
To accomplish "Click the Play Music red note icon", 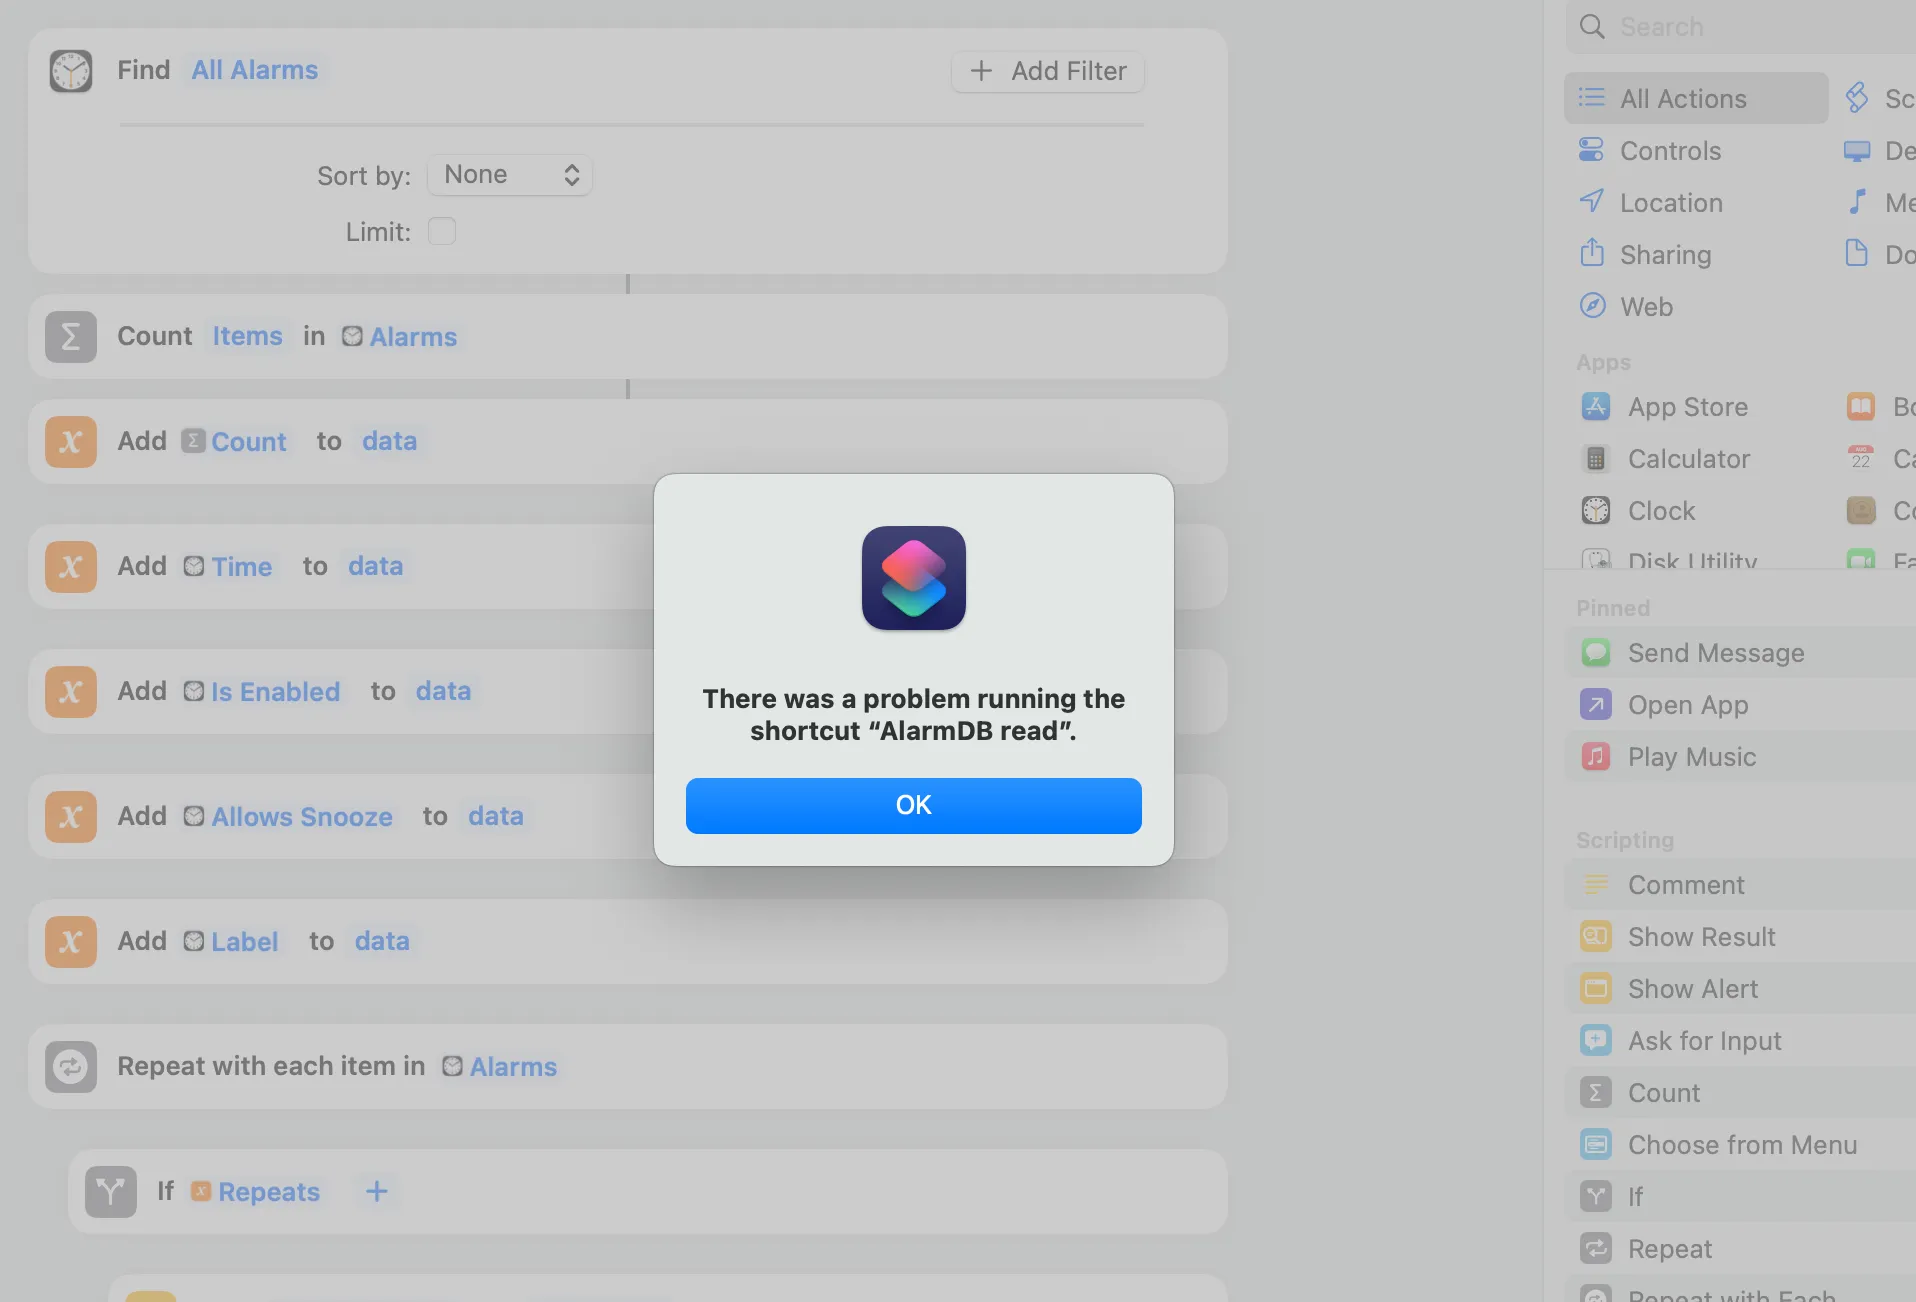I will click(1595, 757).
